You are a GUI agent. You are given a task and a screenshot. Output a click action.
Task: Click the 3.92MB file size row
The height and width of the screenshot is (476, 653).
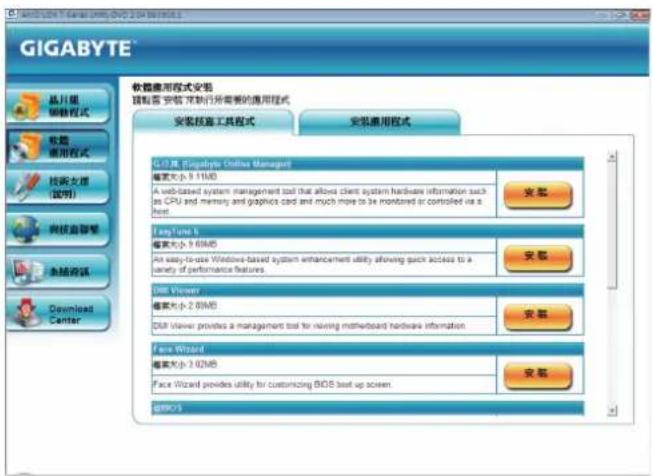pos(324,365)
